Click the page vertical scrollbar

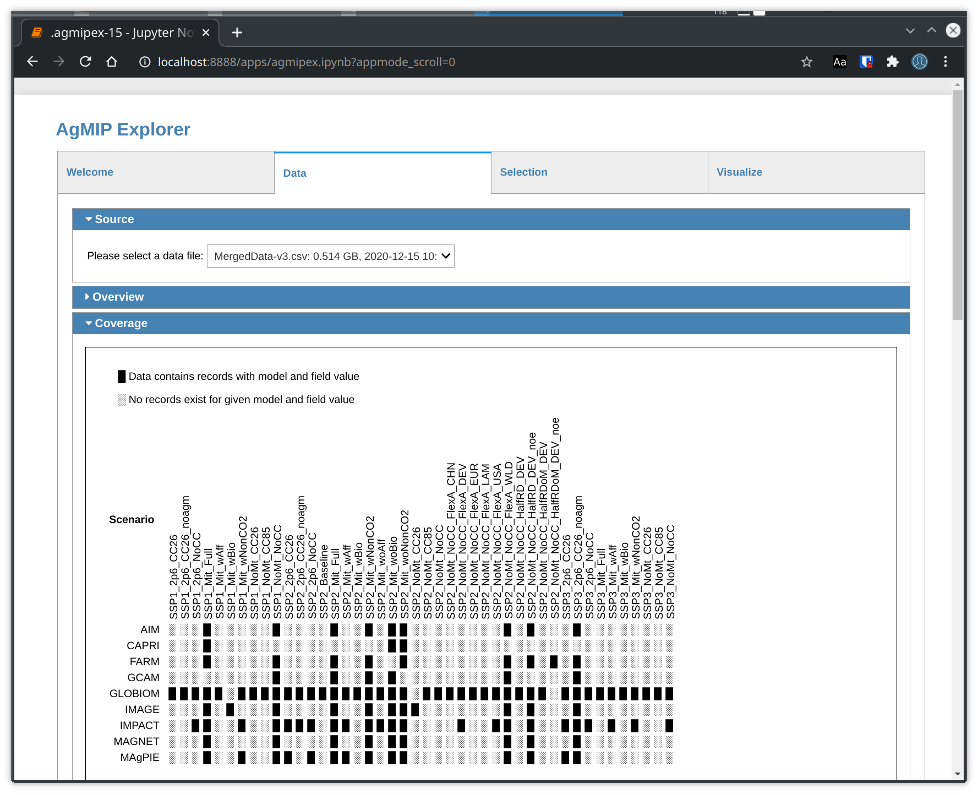[957, 250]
